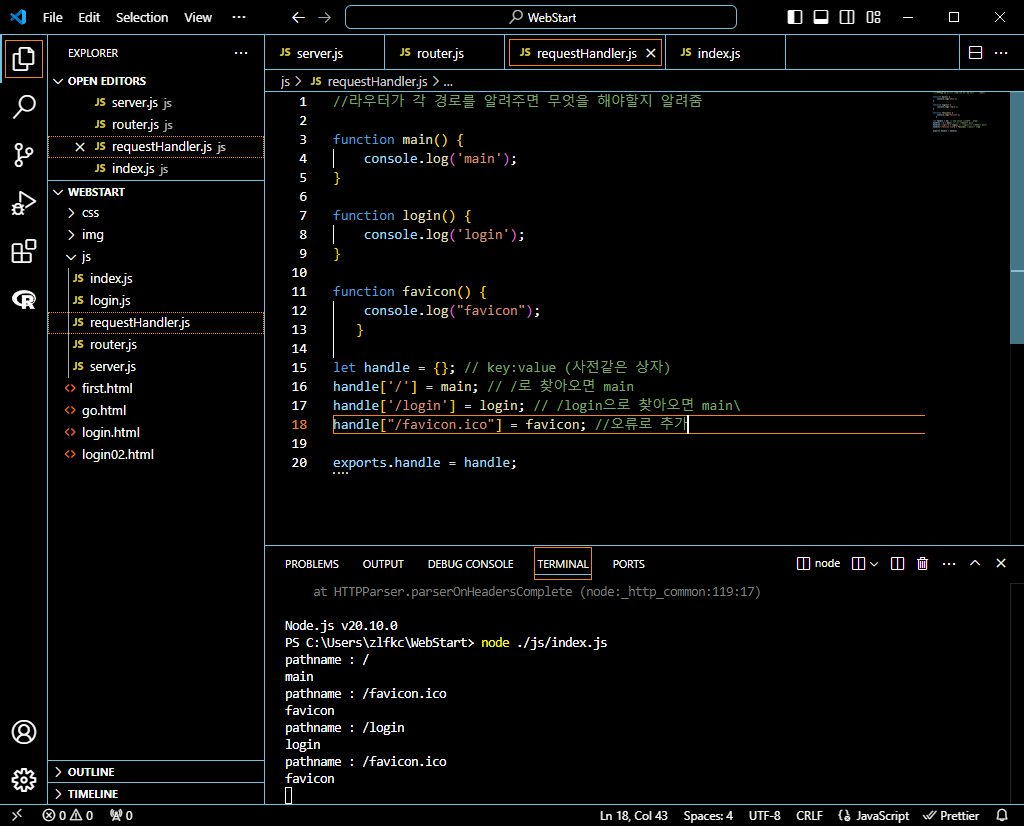Expand the Timeline section
The image size is (1024, 826).
tap(156, 794)
